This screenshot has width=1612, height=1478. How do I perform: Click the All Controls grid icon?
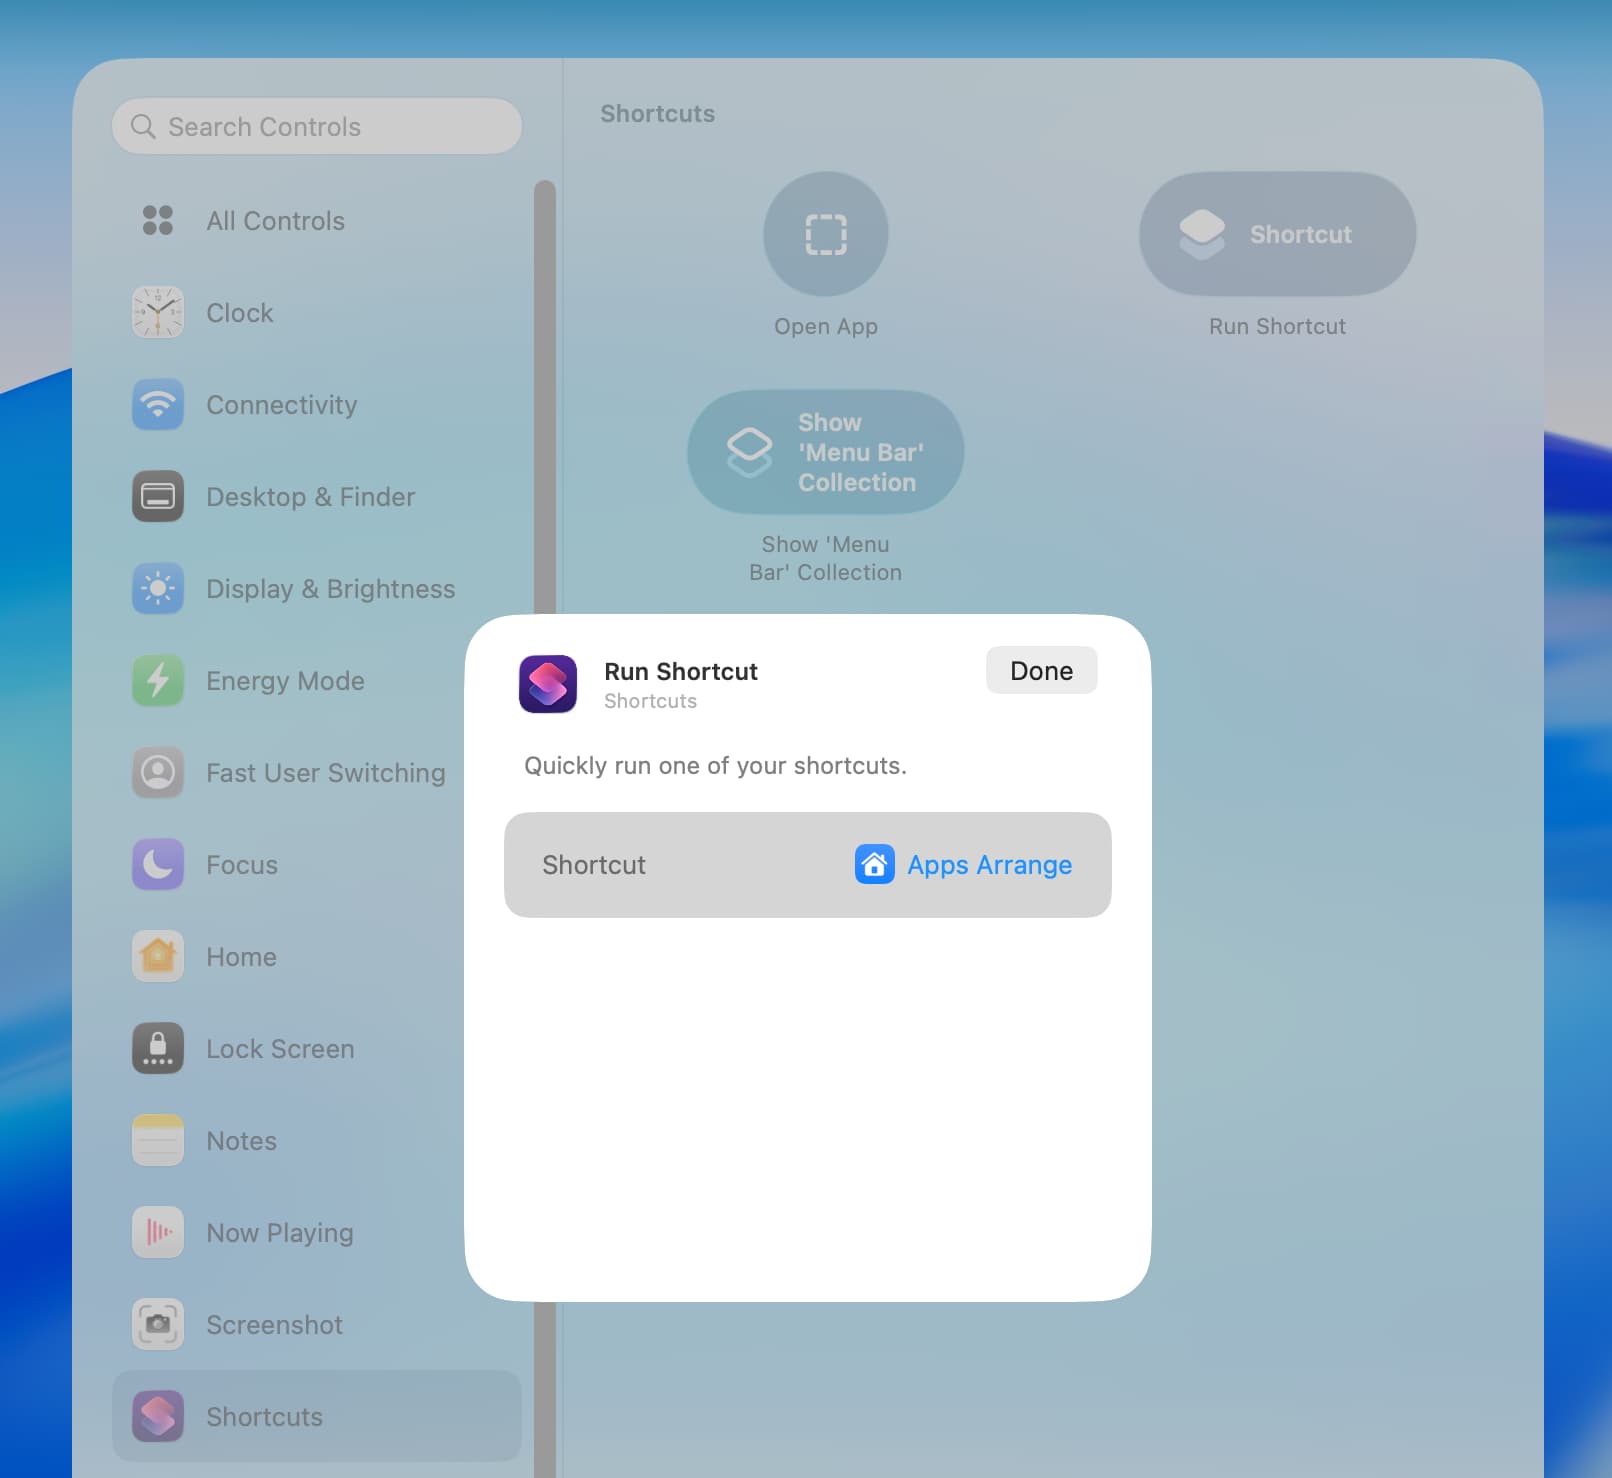tap(158, 220)
